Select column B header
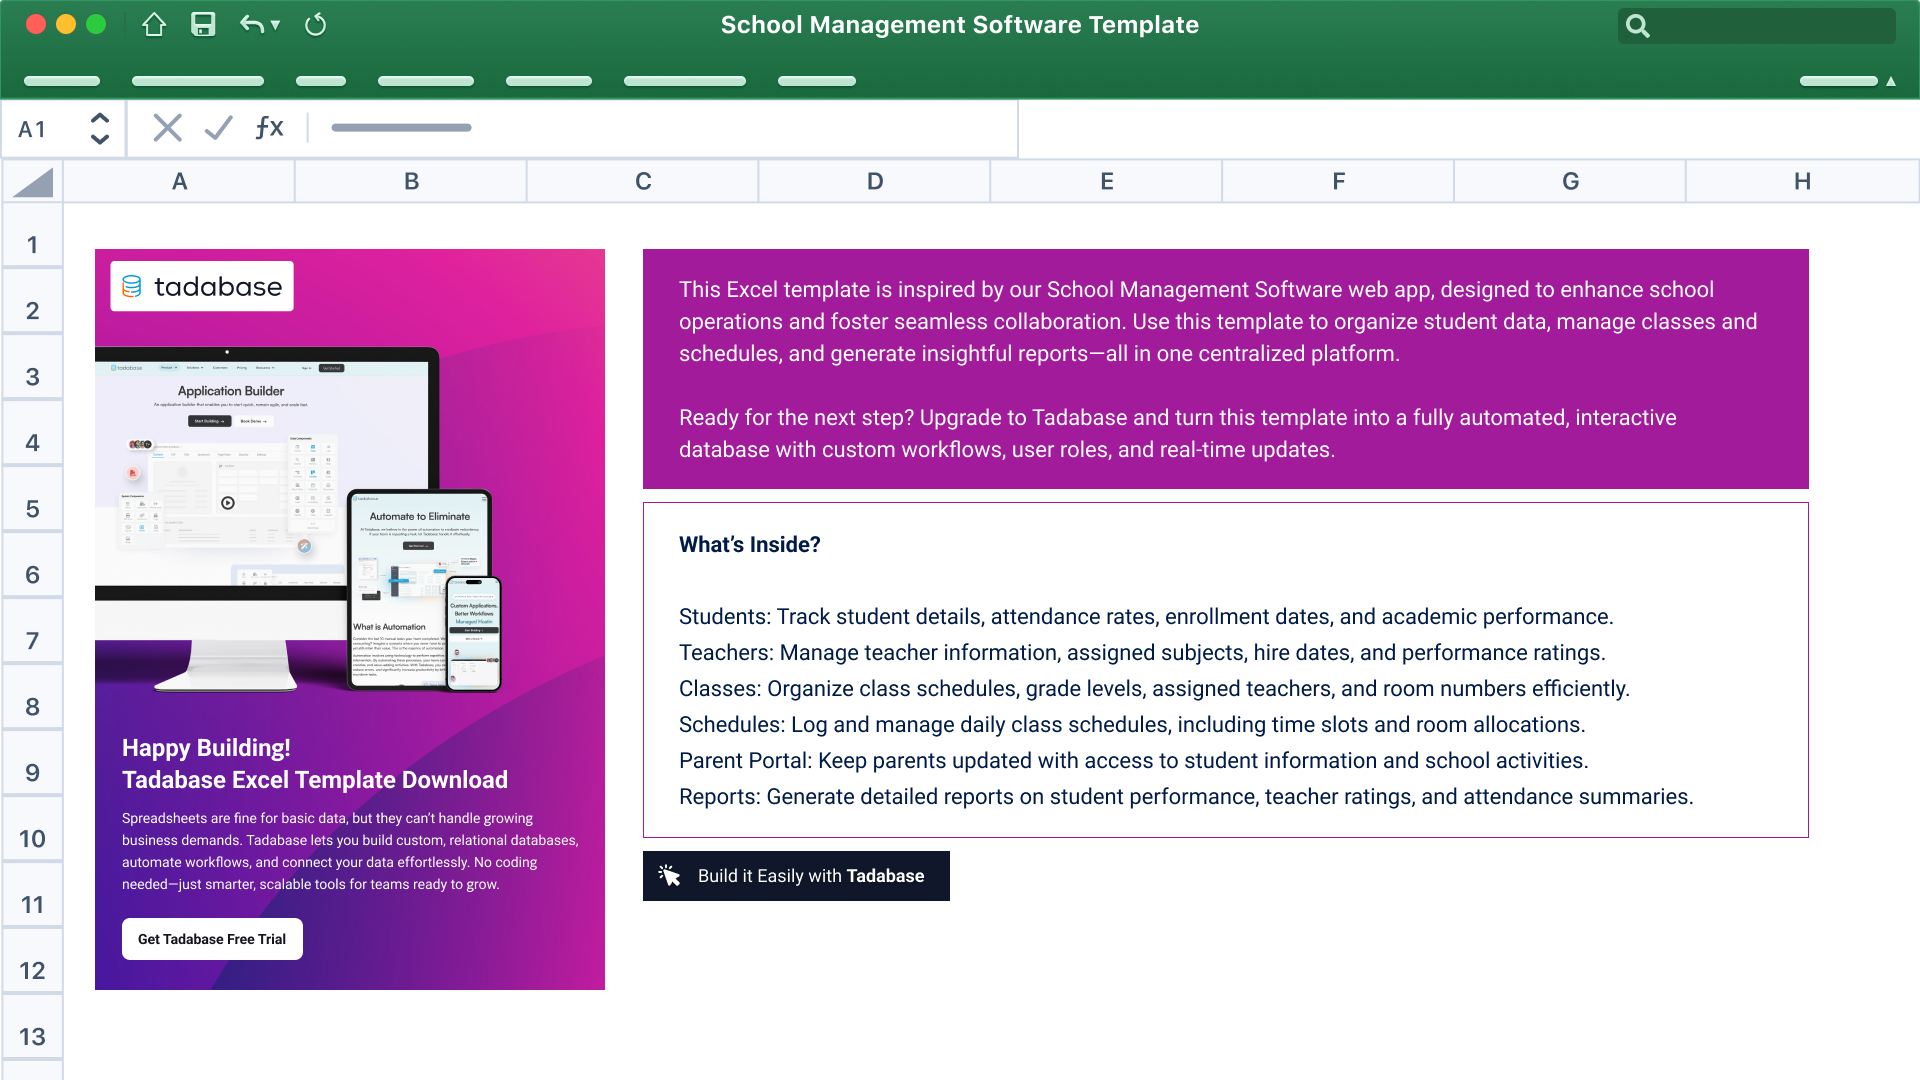 [x=411, y=182]
